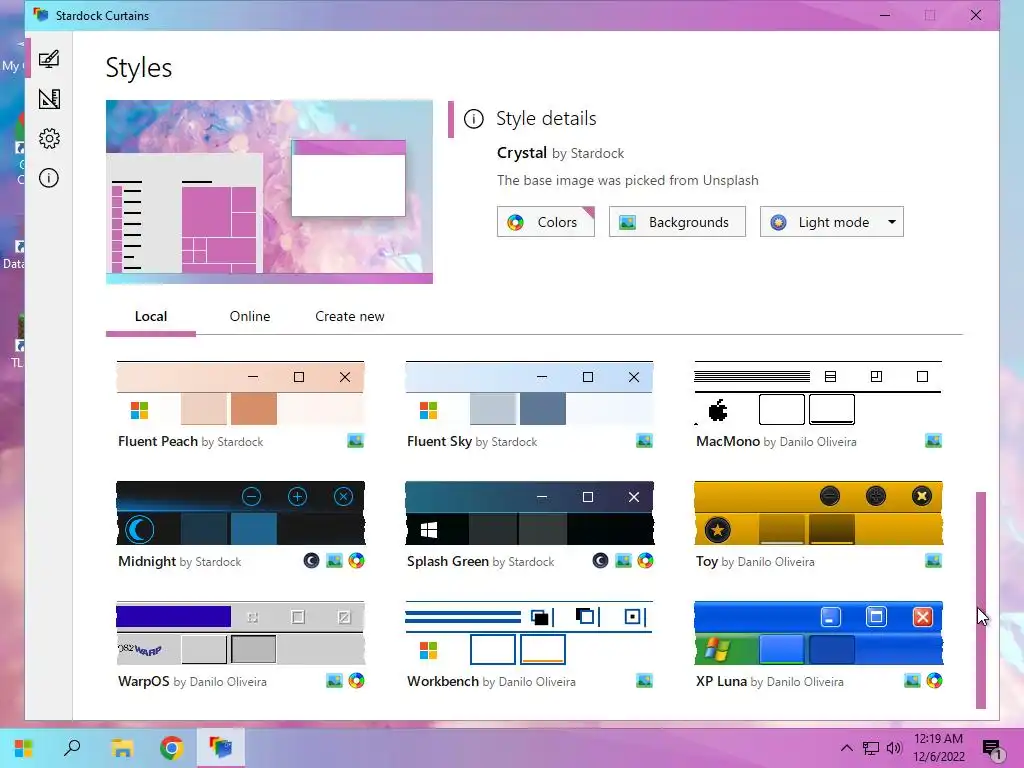Viewport: 1024px width, 768px height.
Task: Click WarpOS background image icon
Action: pyautogui.click(x=334, y=681)
